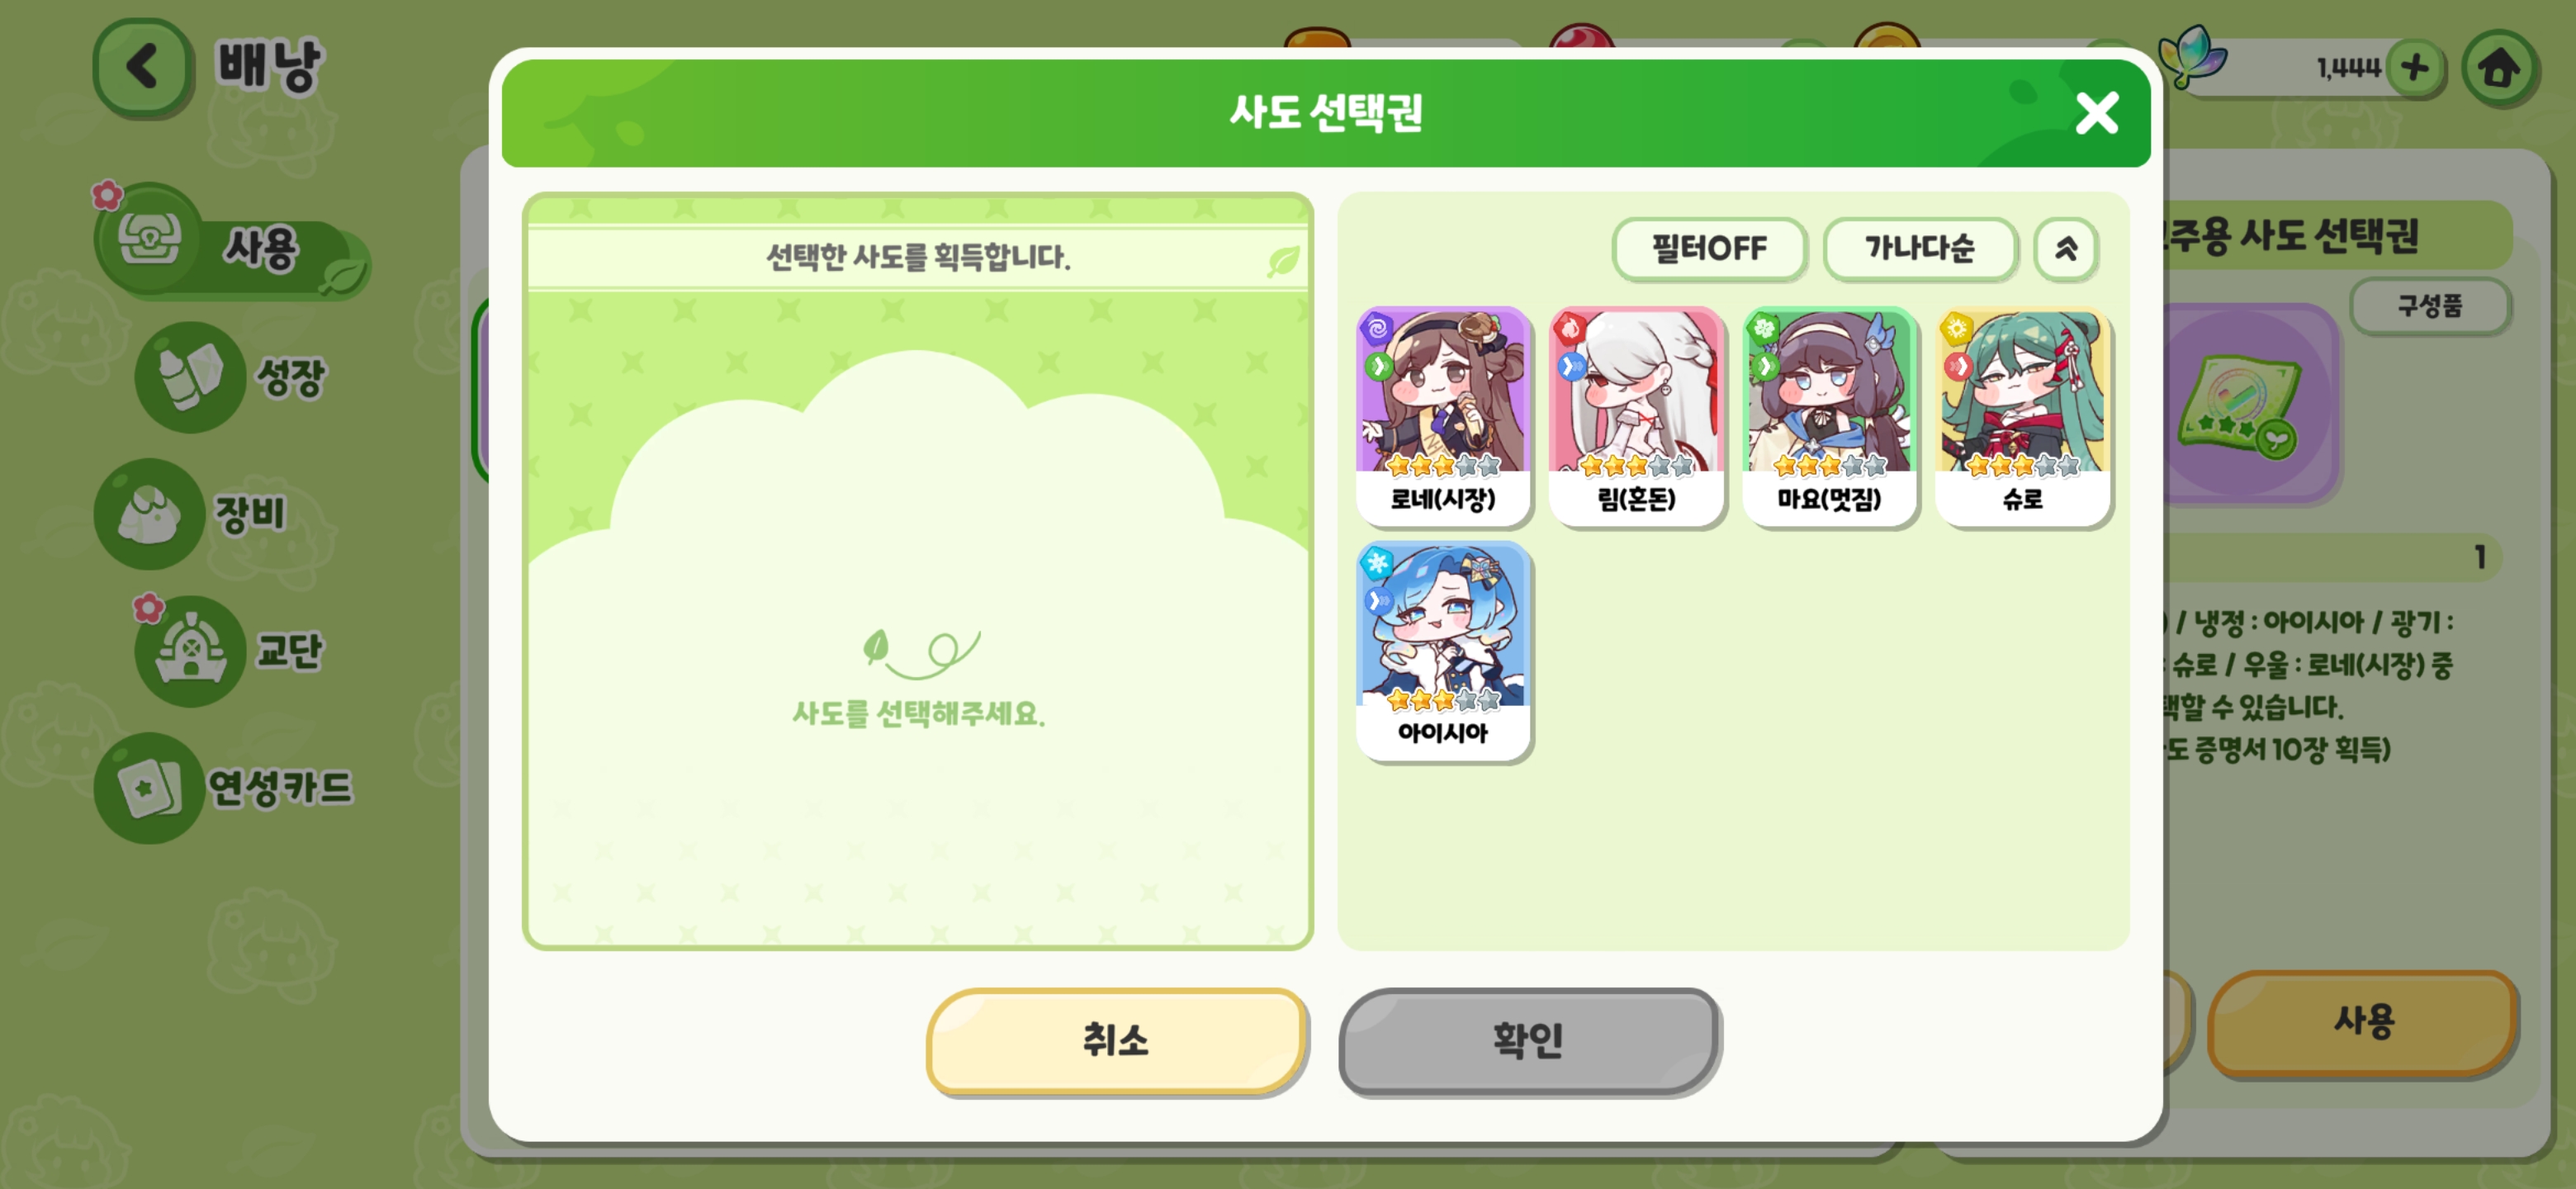Open the 사용 chest tab
The height and width of the screenshot is (1189, 2576).
tap(232, 243)
